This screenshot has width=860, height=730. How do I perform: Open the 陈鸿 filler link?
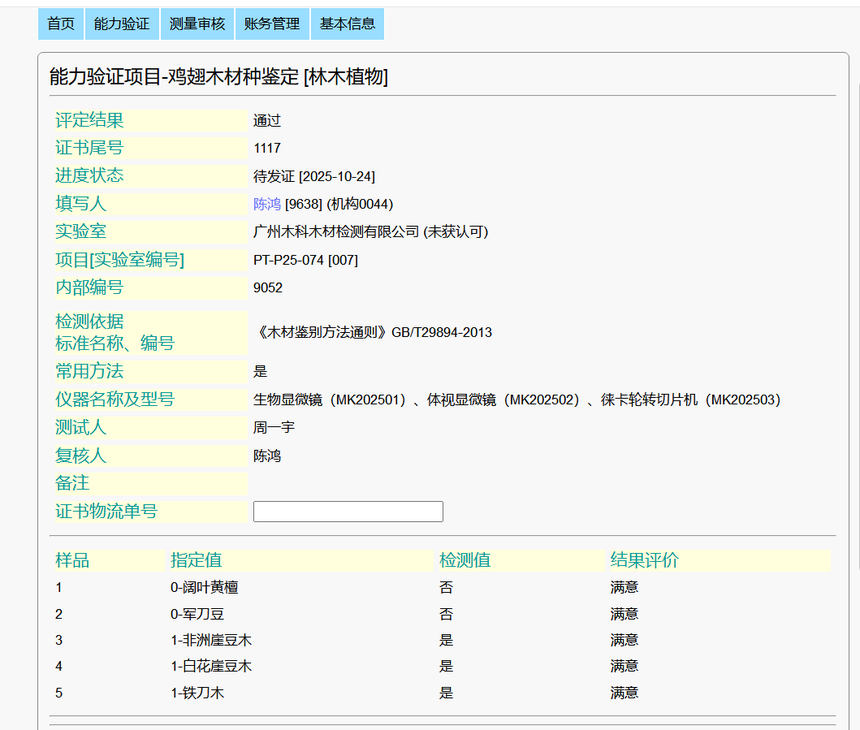click(x=267, y=204)
